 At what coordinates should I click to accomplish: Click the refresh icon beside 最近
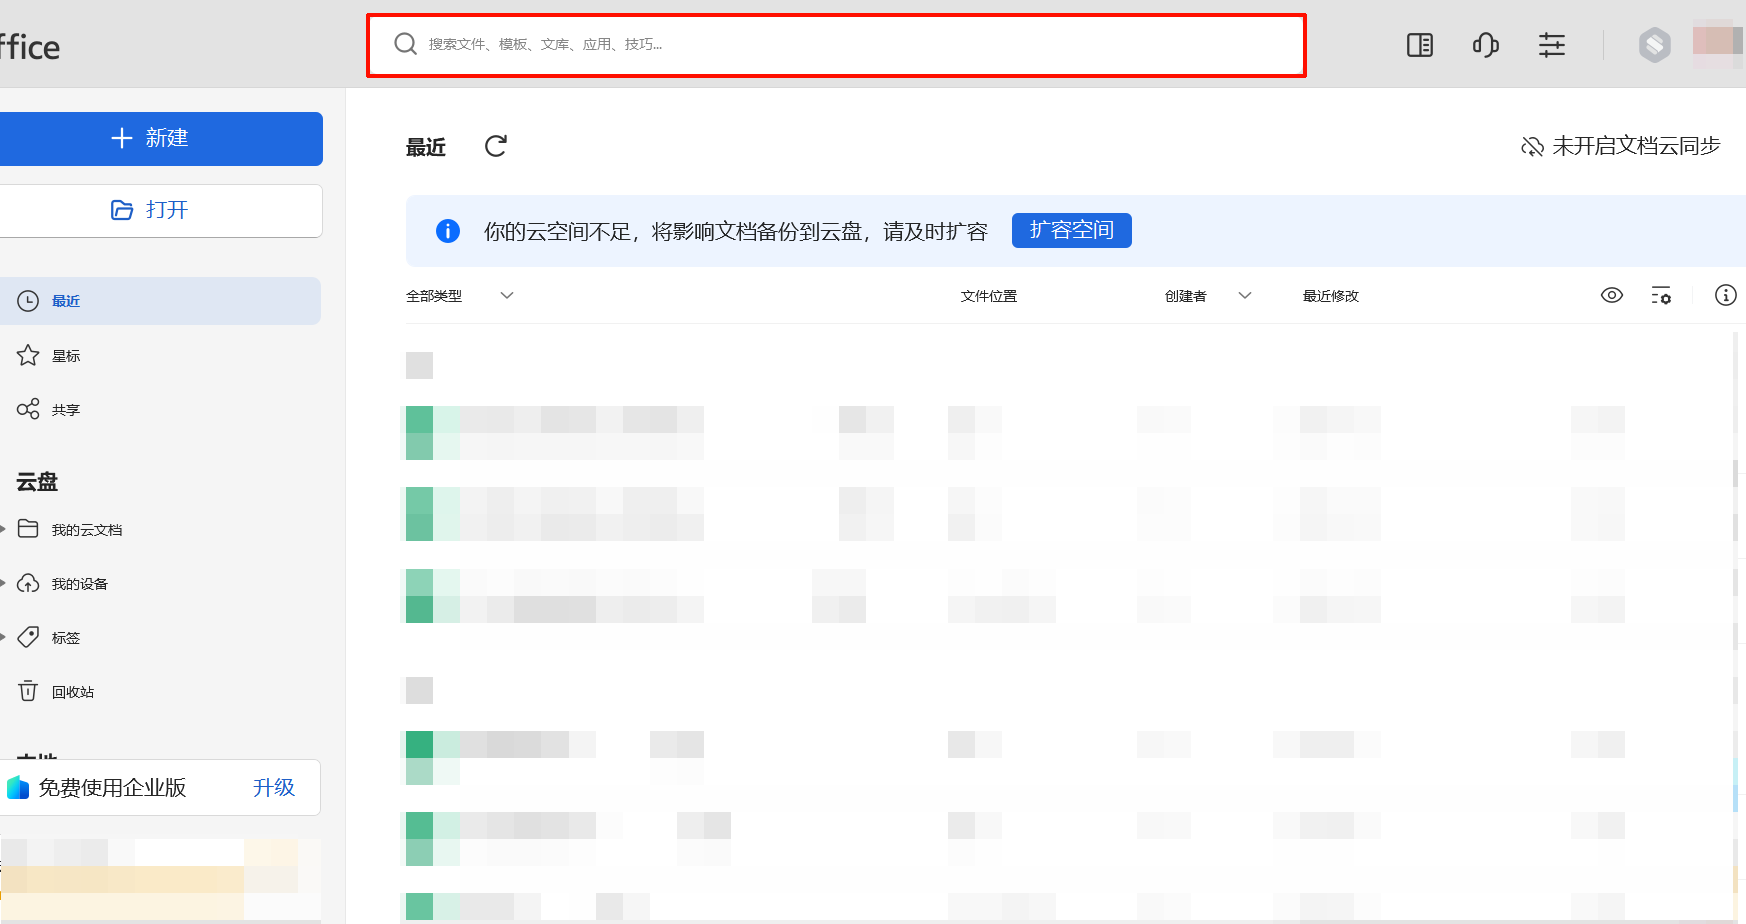coord(495,147)
